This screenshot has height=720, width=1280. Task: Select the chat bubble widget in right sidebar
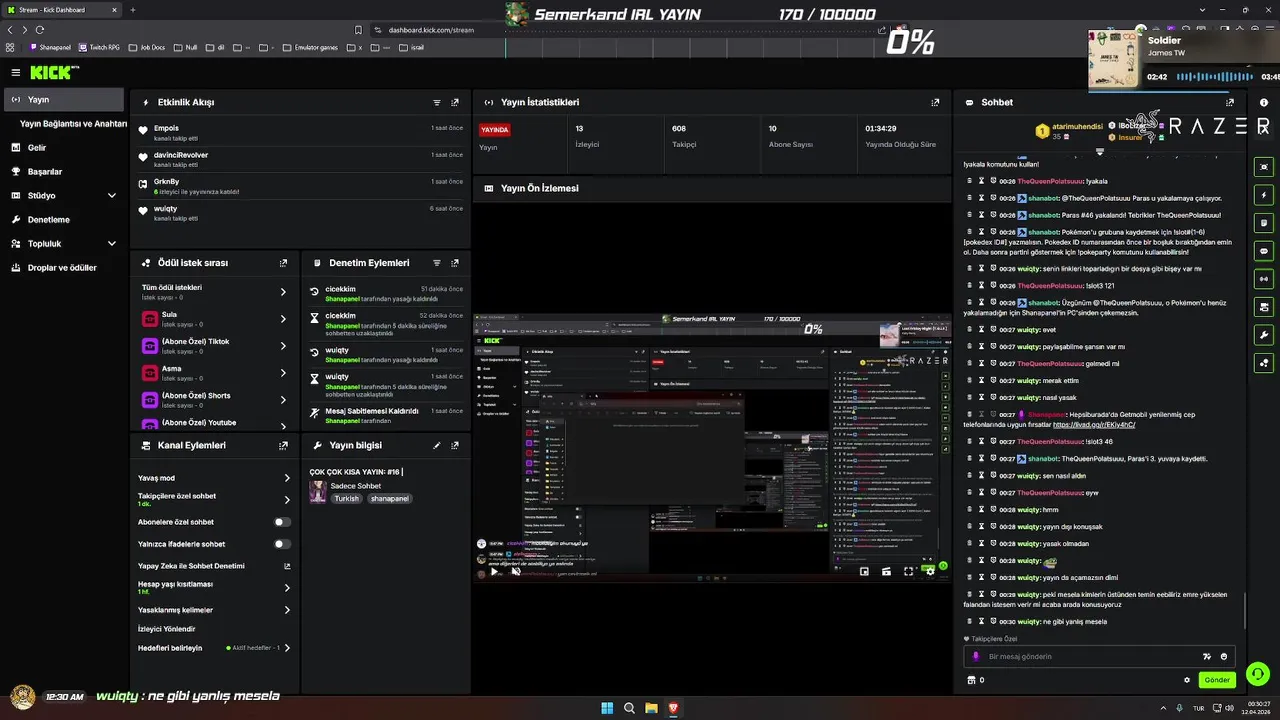[x=1264, y=251]
